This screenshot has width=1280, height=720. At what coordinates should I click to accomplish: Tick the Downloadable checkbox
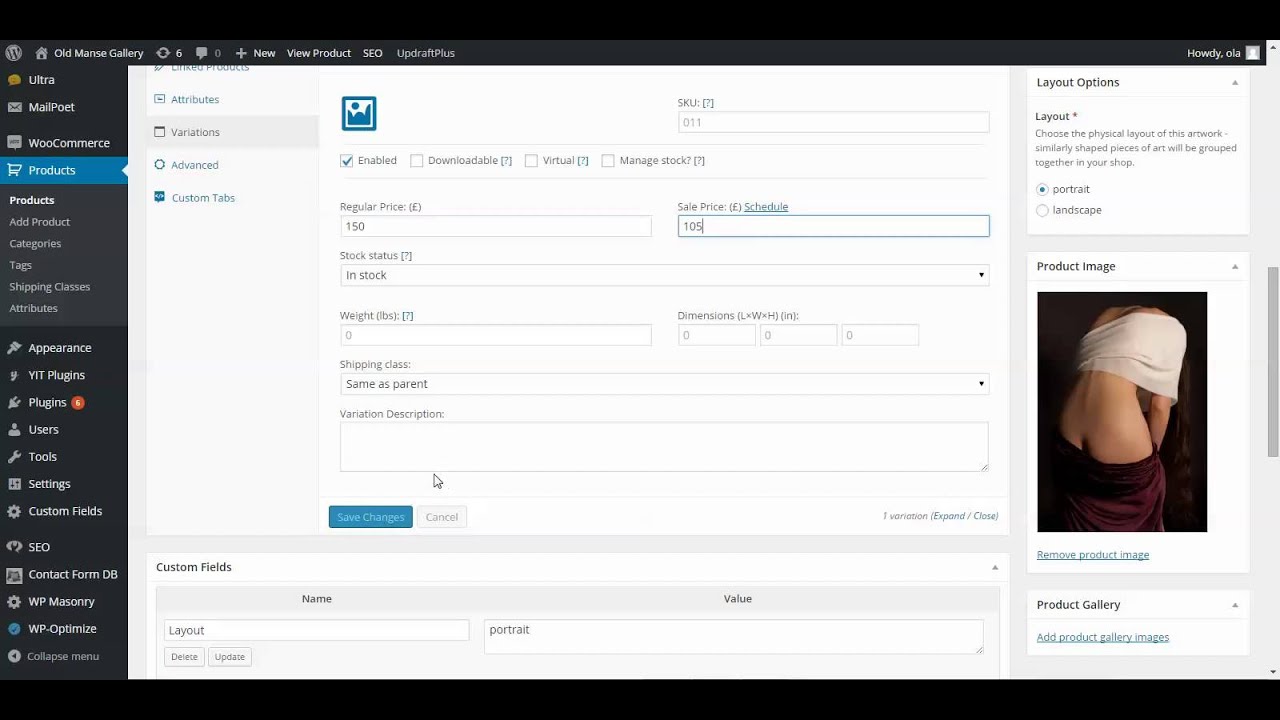point(417,161)
